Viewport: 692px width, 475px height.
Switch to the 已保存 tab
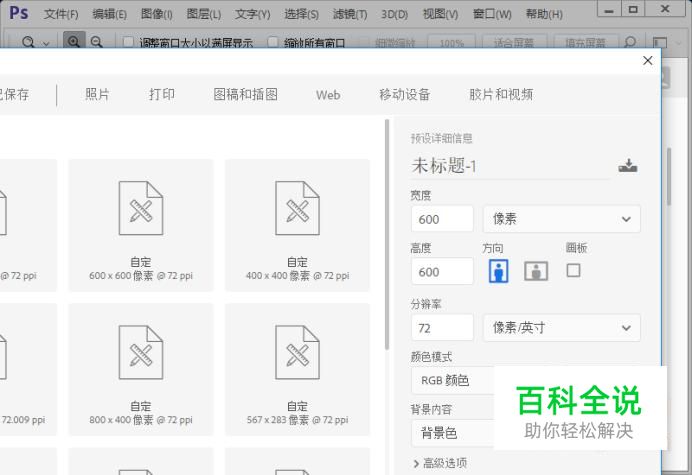[x=14, y=94]
